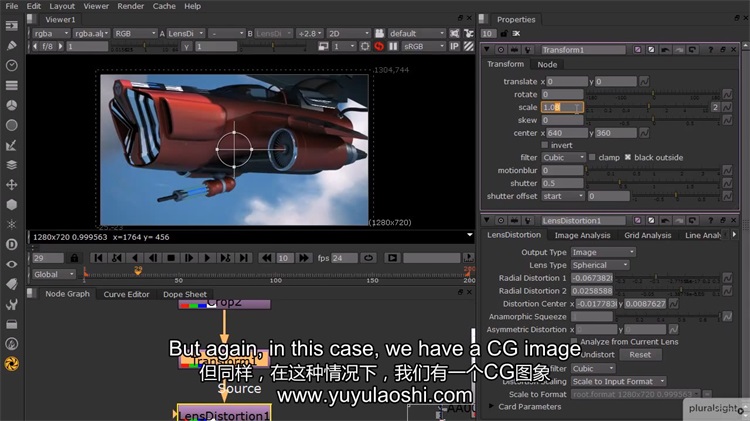
Task: Open the Keyer nodes icon
Action: click(11, 145)
